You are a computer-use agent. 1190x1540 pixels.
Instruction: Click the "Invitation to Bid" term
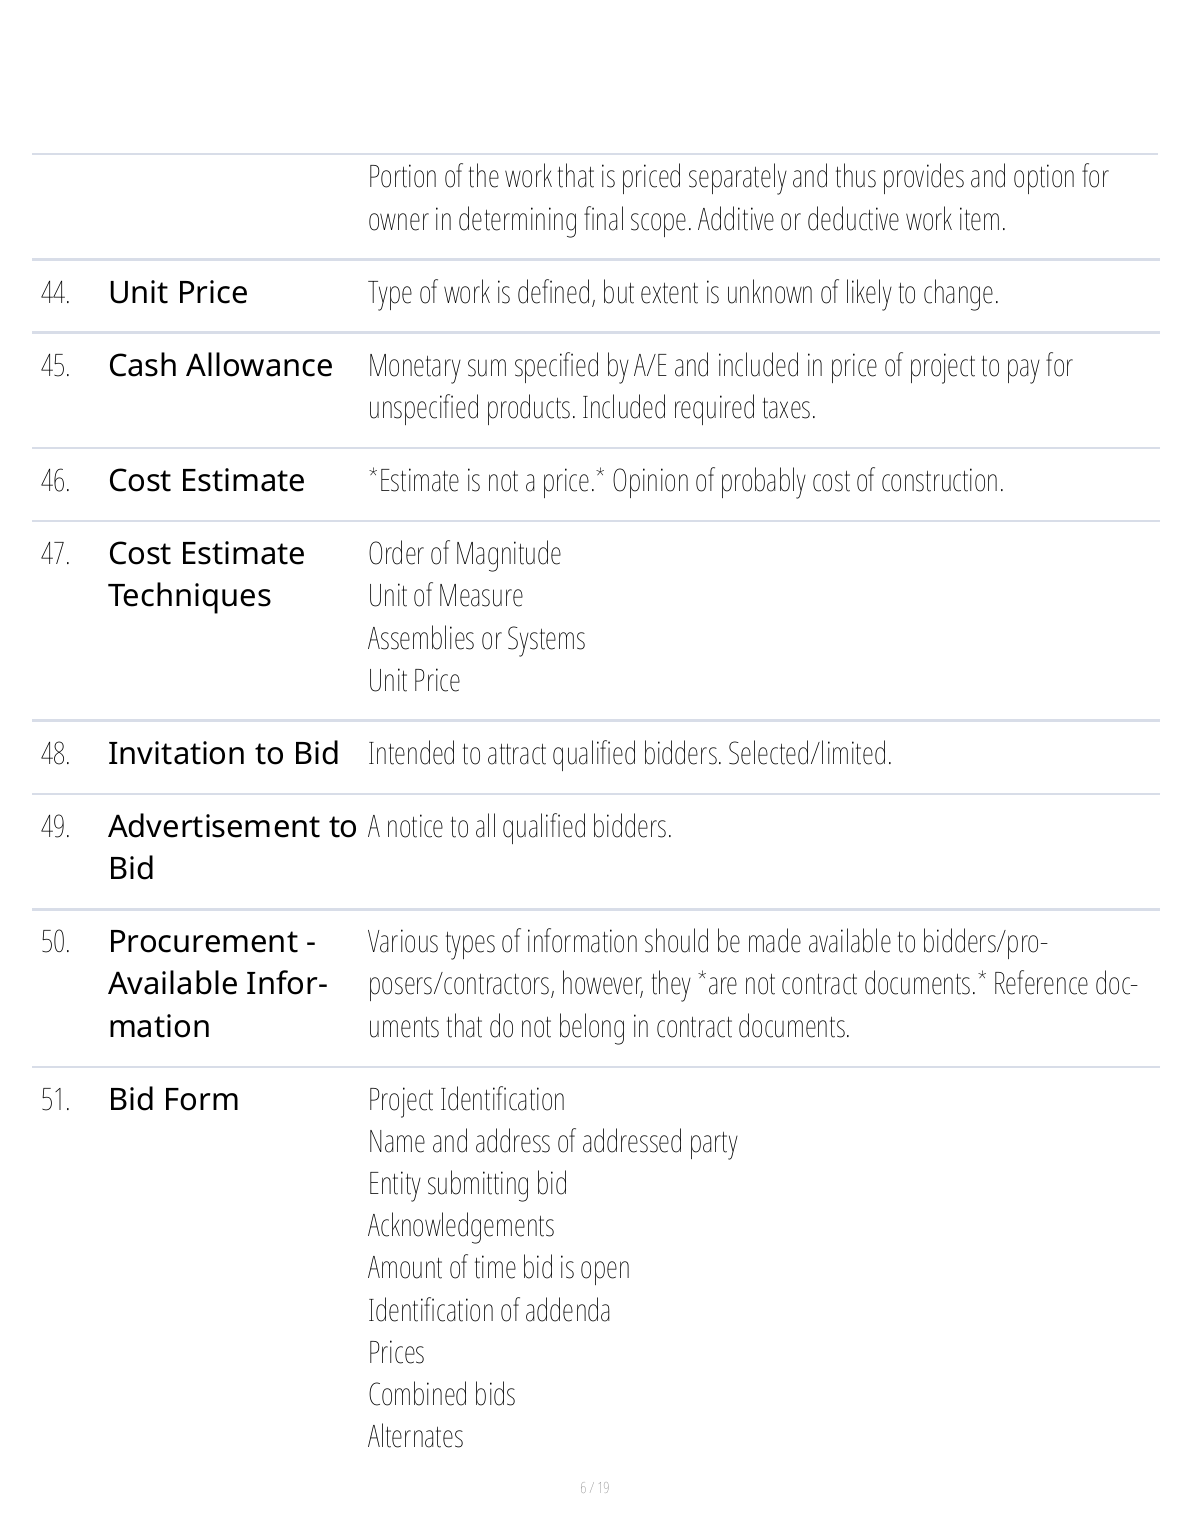pyautogui.click(x=223, y=753)
